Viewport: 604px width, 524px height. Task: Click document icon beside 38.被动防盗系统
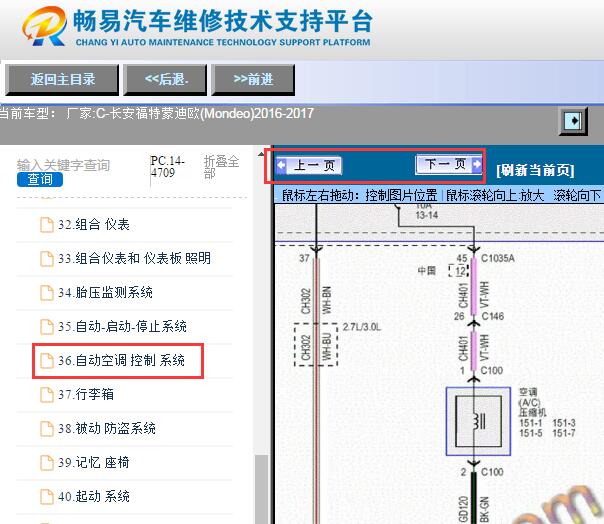tap(47, 429)
